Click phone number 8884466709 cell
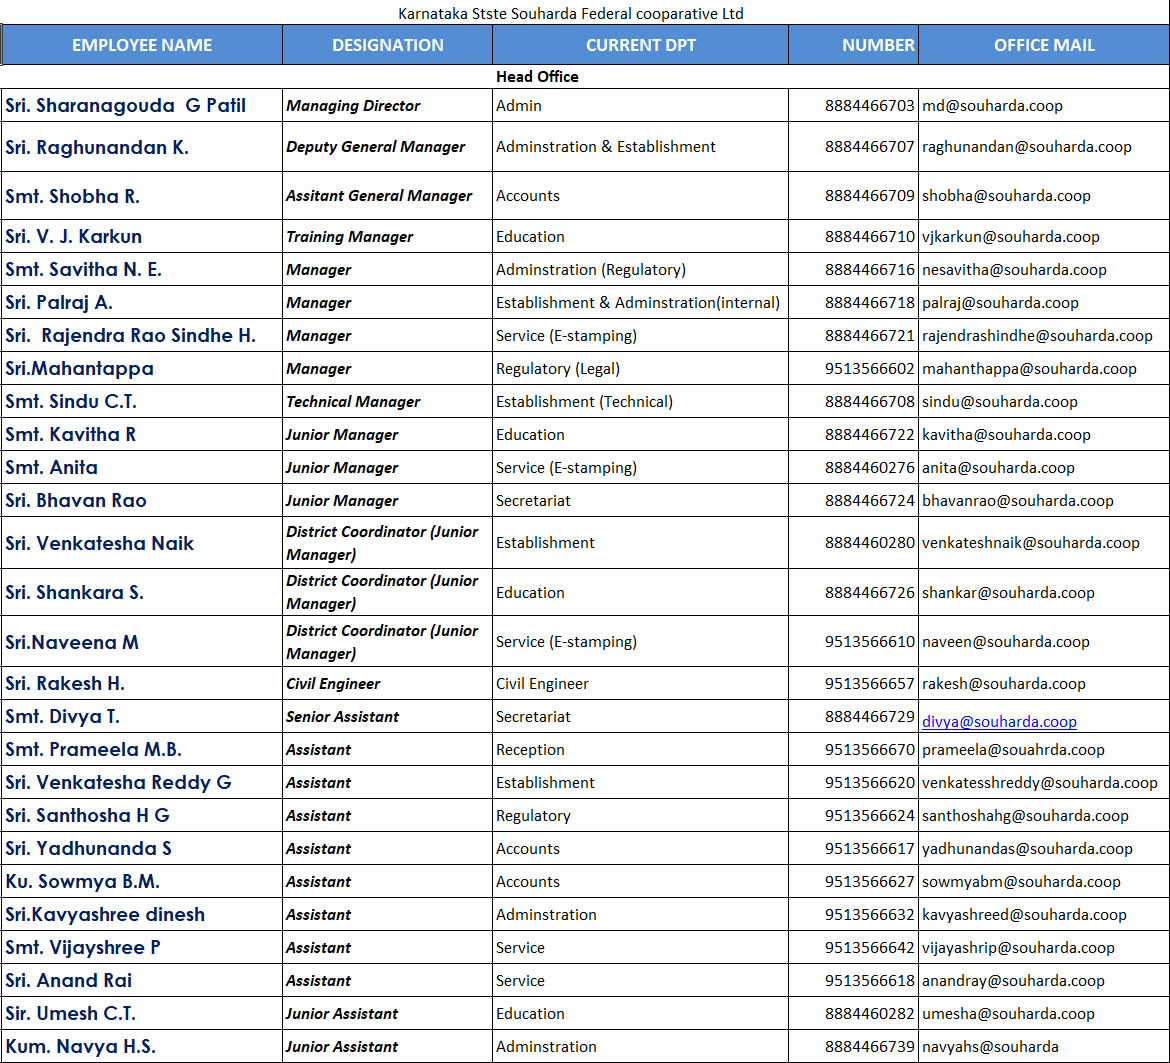Viewport: 1170px width, 1063px height. tap(869, 196)
